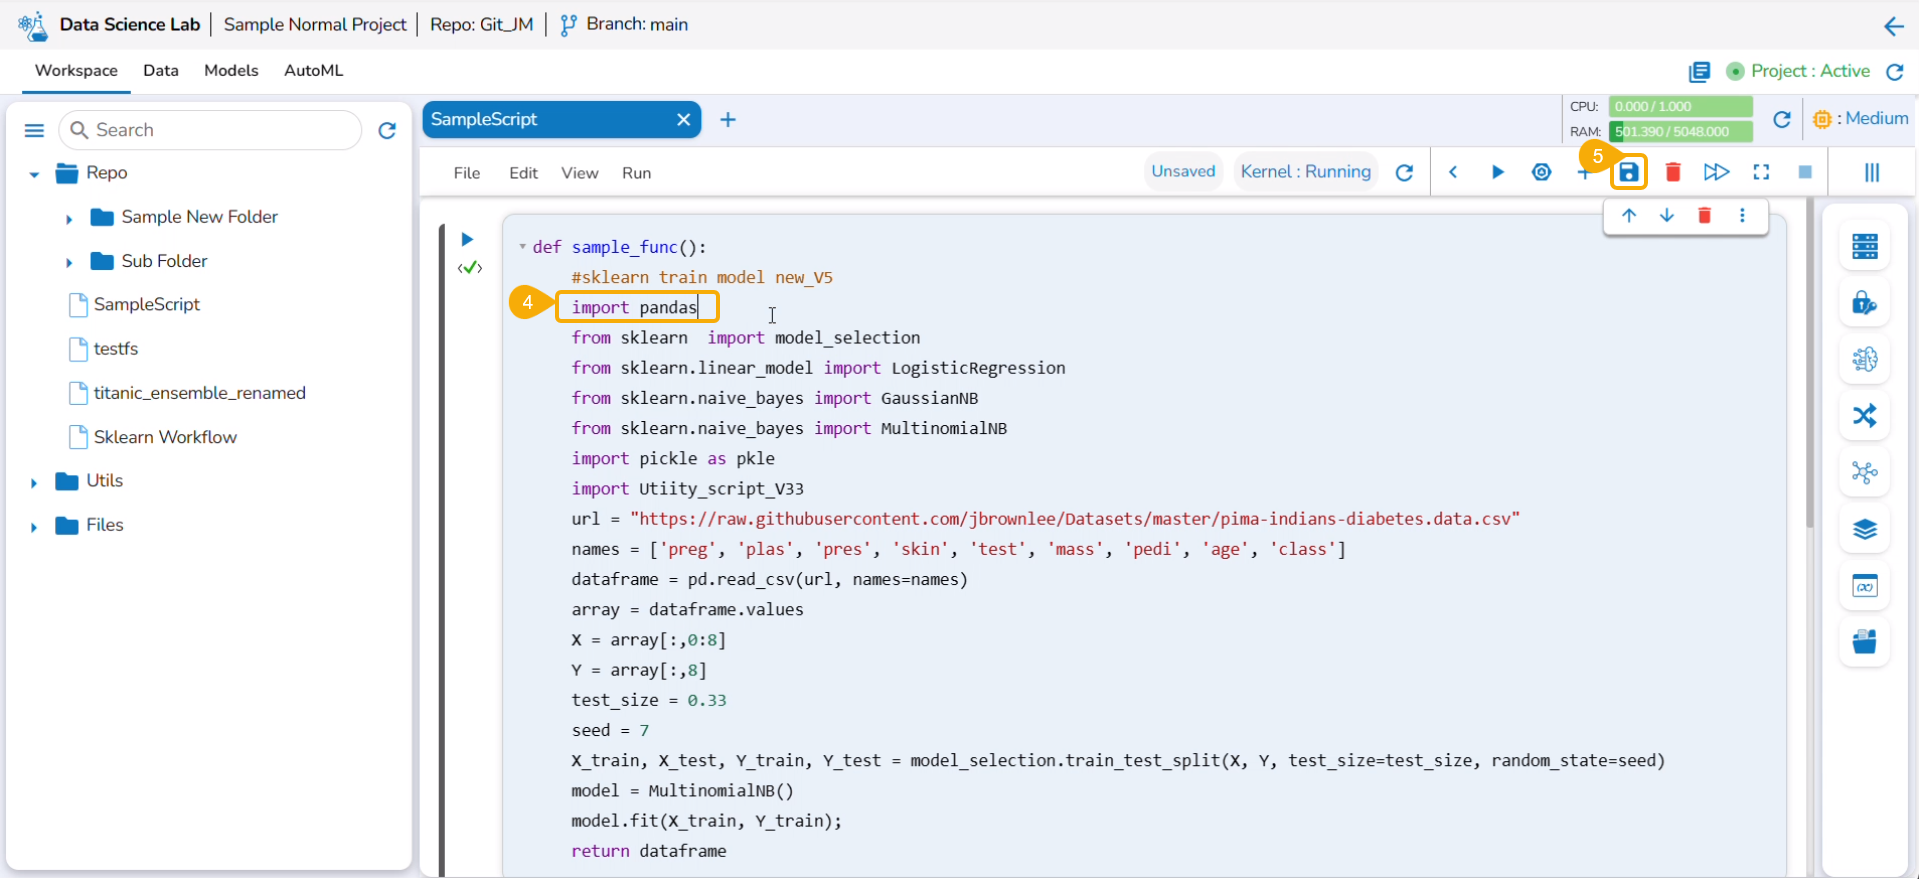
Task: Expand the Utils folder
Action: [34, 482]
